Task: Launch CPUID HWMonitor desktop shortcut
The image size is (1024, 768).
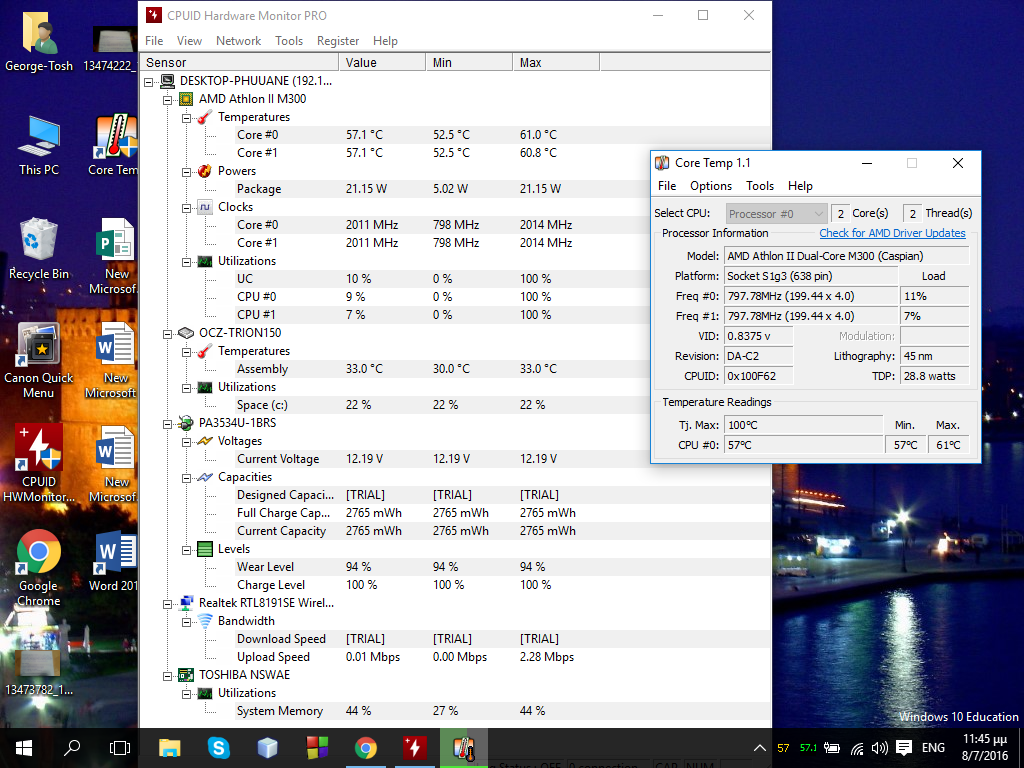Action: coord(39,464)
